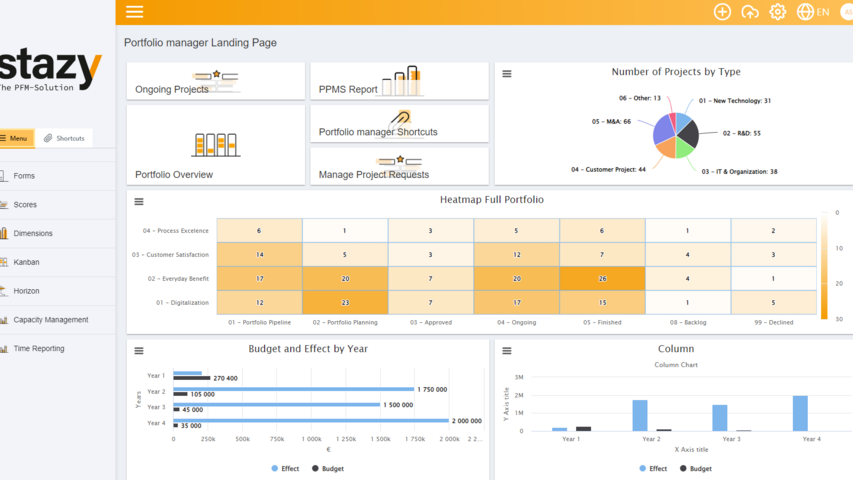Click the cloud upload icon
The height and width of the screenshot is (480, 853).
coord(750,12)
